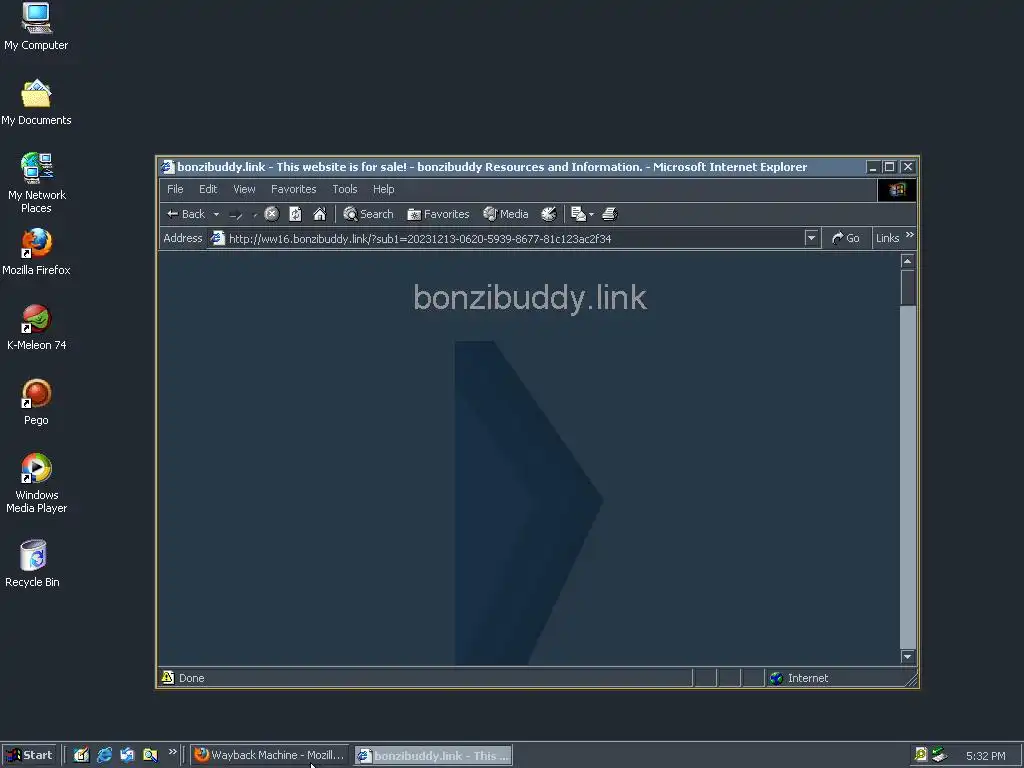
Task: Open the Edit menu
Action: pos(208,189)
